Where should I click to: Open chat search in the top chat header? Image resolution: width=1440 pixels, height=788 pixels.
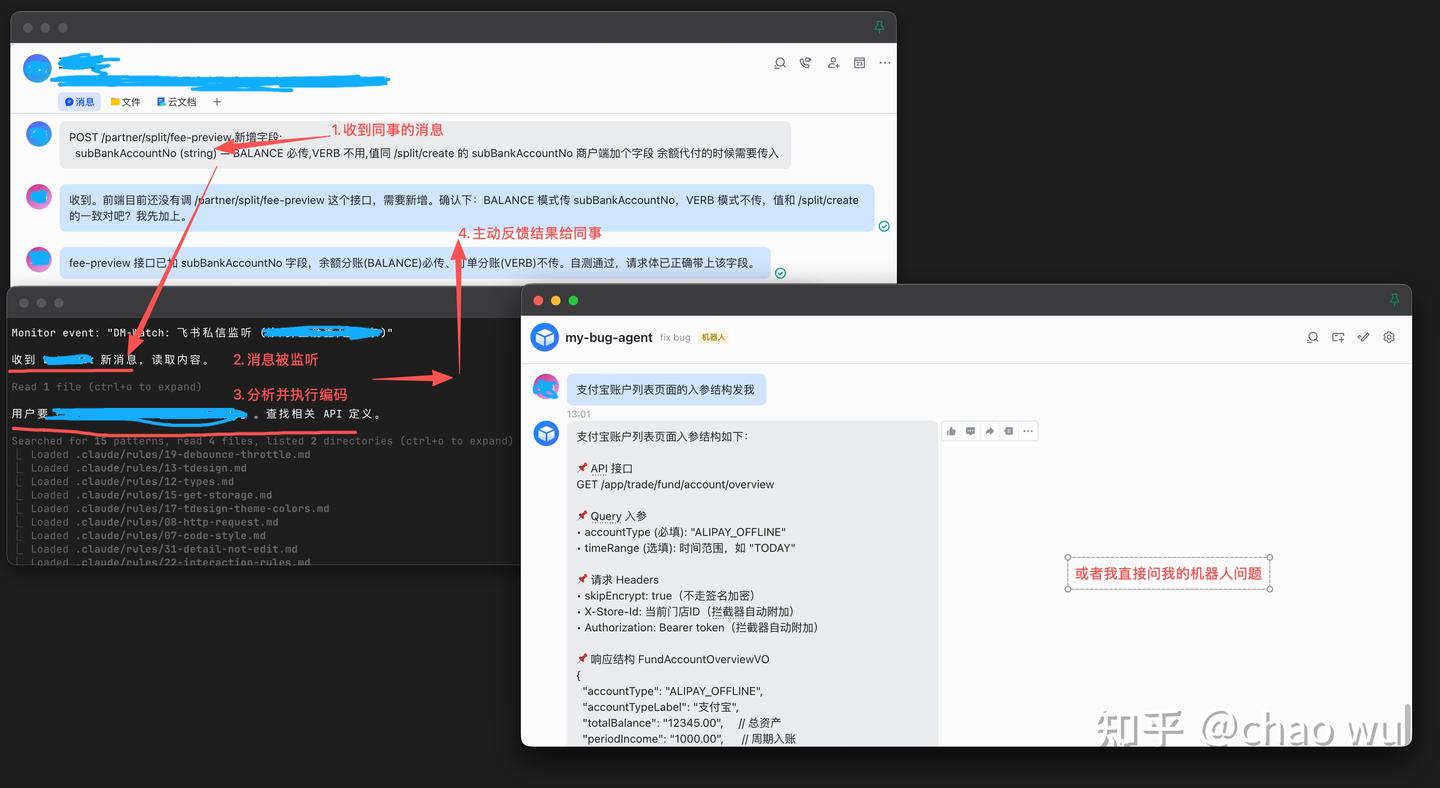pos(780,63)
